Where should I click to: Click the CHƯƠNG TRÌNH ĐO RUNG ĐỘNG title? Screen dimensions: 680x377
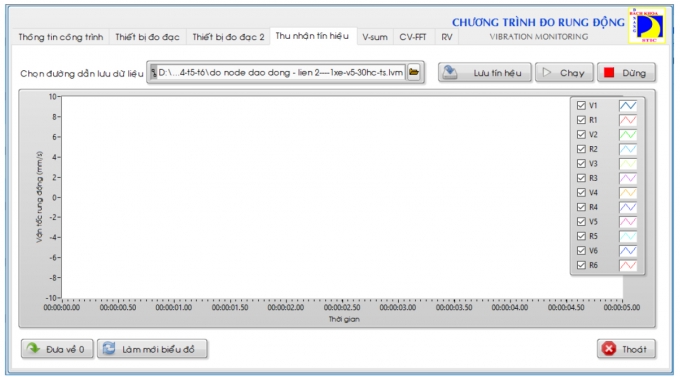(538, 22)
